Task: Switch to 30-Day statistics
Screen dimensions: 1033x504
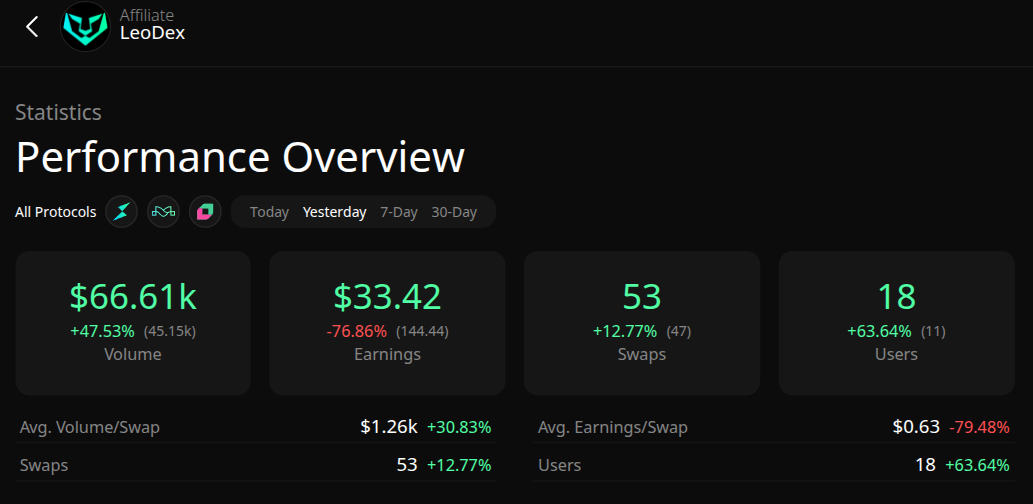Action: 454,212
